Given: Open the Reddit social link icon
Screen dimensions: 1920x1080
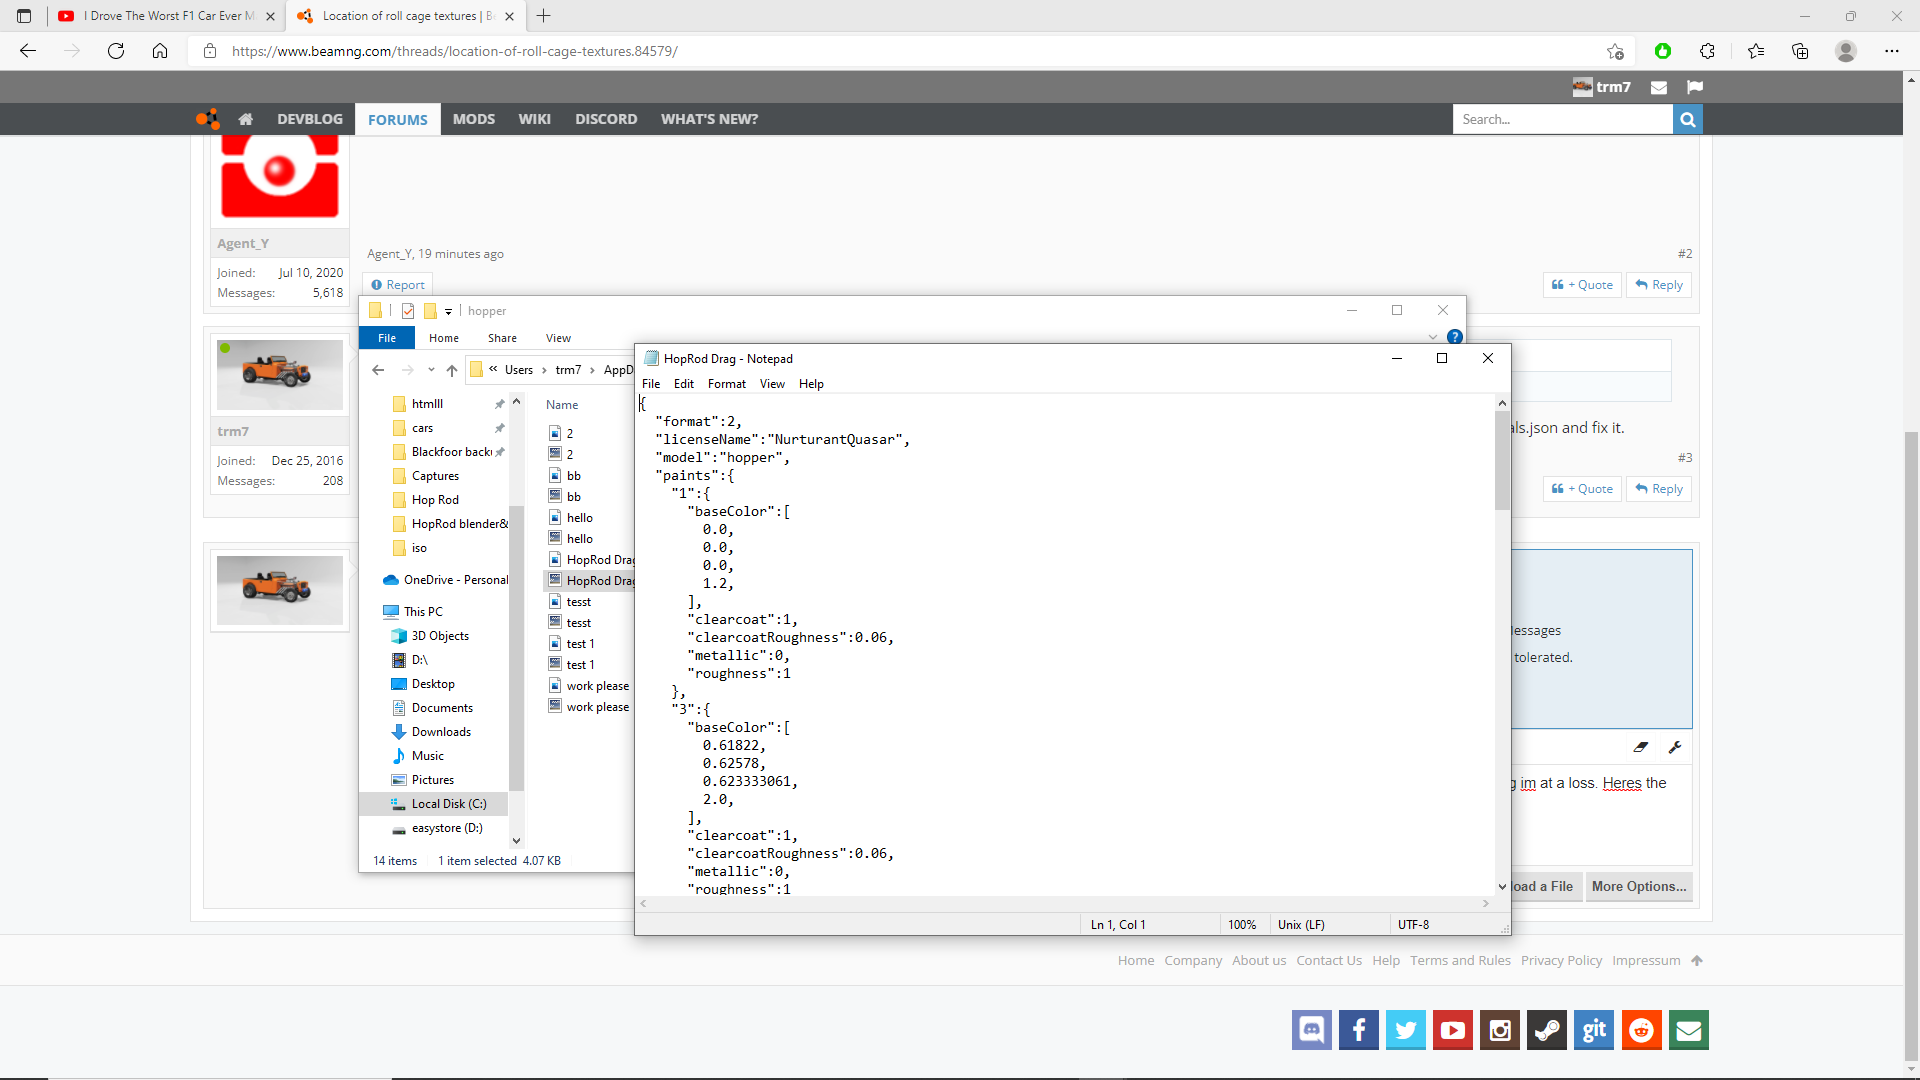Looking at the screenshot, I should [x=1641, y=1030].
